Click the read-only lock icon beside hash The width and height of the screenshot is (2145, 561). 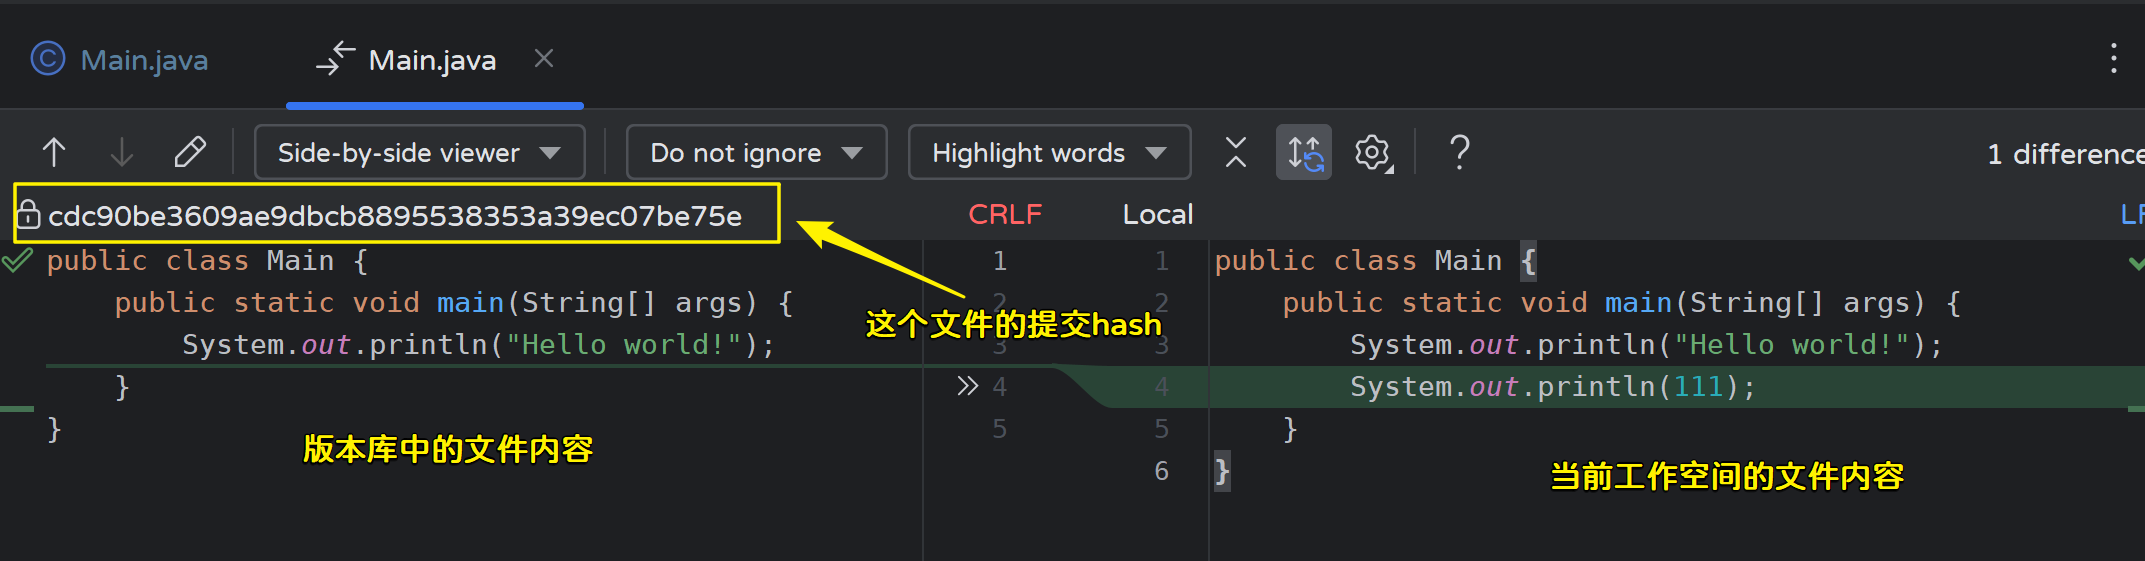click(x=29, y=214)
